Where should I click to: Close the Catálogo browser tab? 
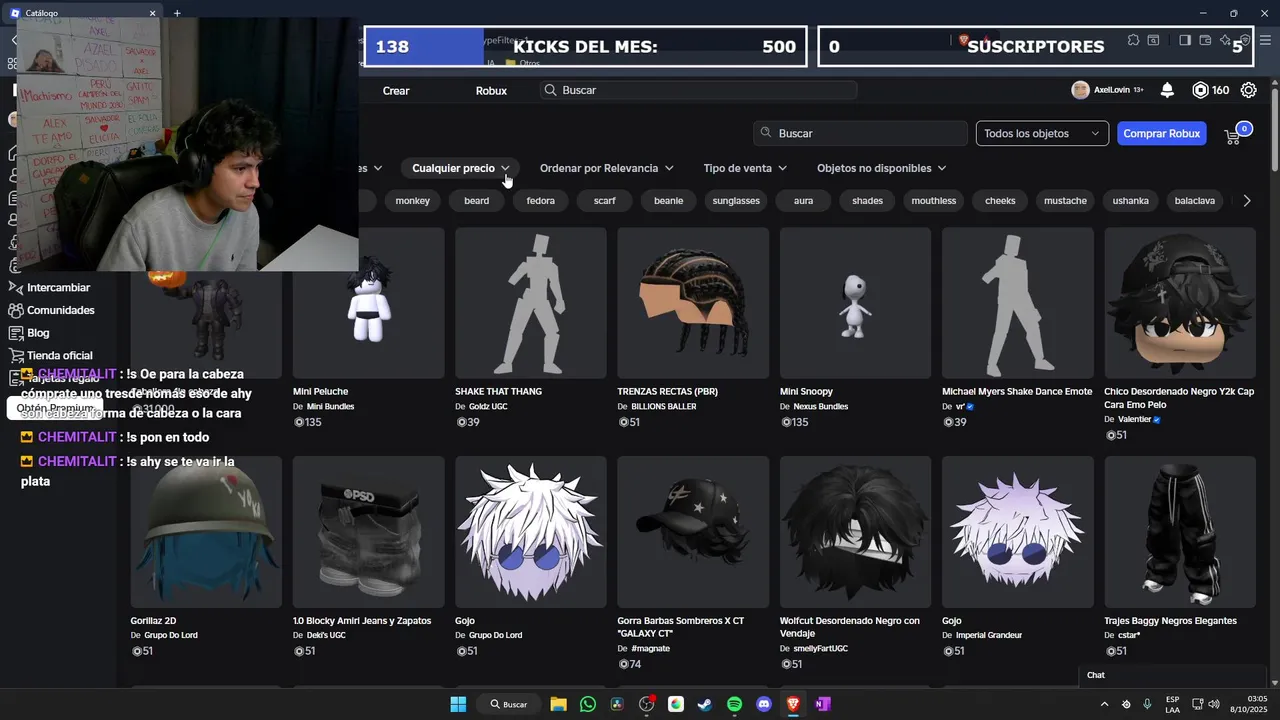point(153,13)
